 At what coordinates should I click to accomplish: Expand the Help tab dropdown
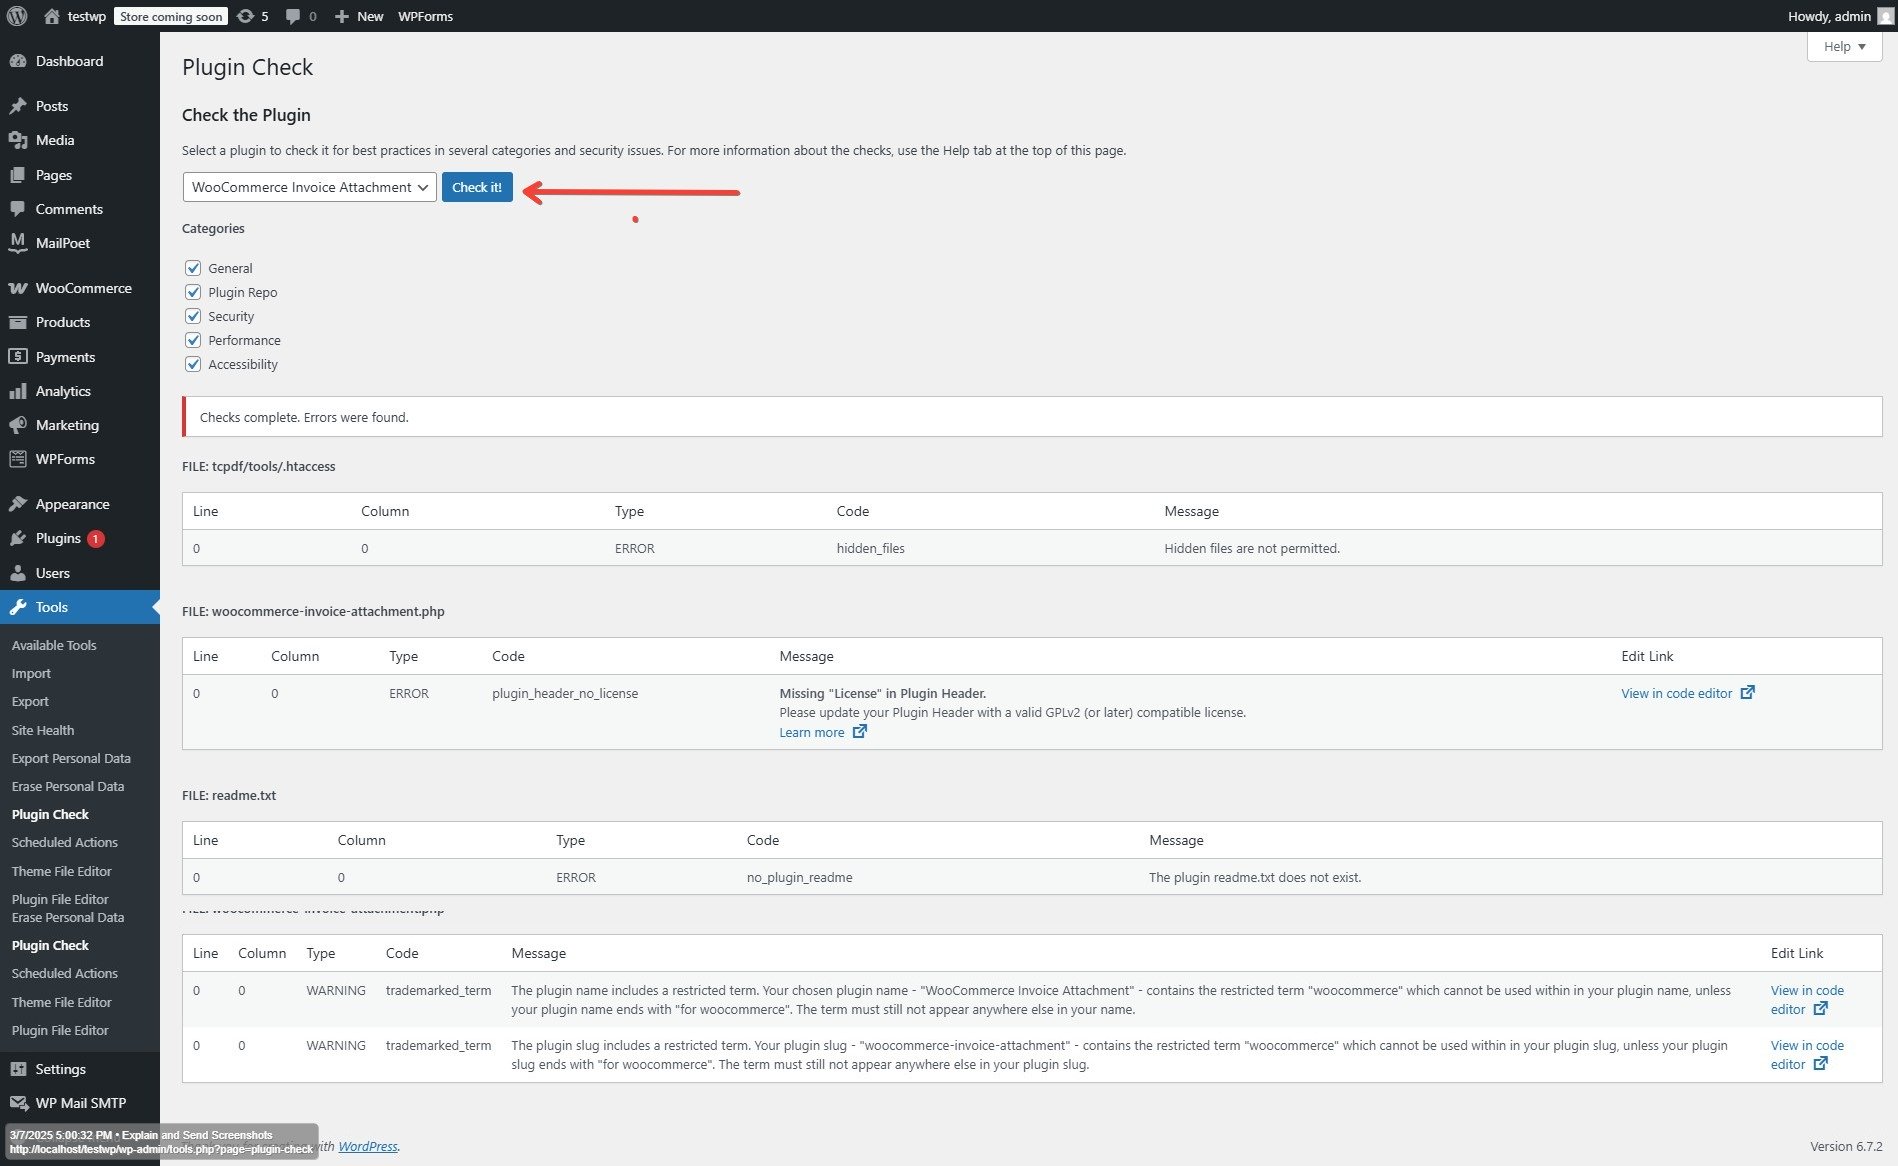pyautogui.click(x=1844, y=46)
